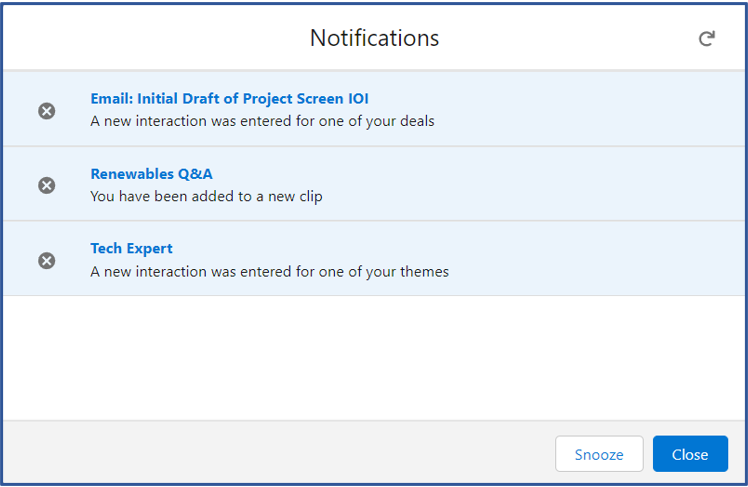
Task: Open Email: Initial Draft of Project Screen IOI
Action: [x=229, y=99]
